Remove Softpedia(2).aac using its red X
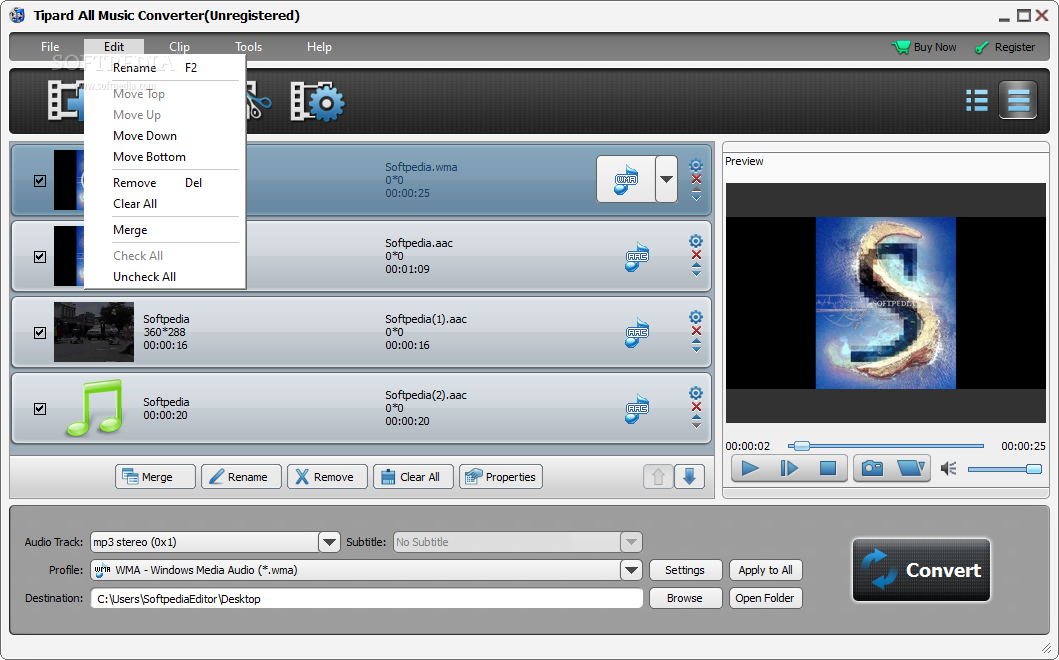Viewport: 1059px width, 660px height. point(696,407)
